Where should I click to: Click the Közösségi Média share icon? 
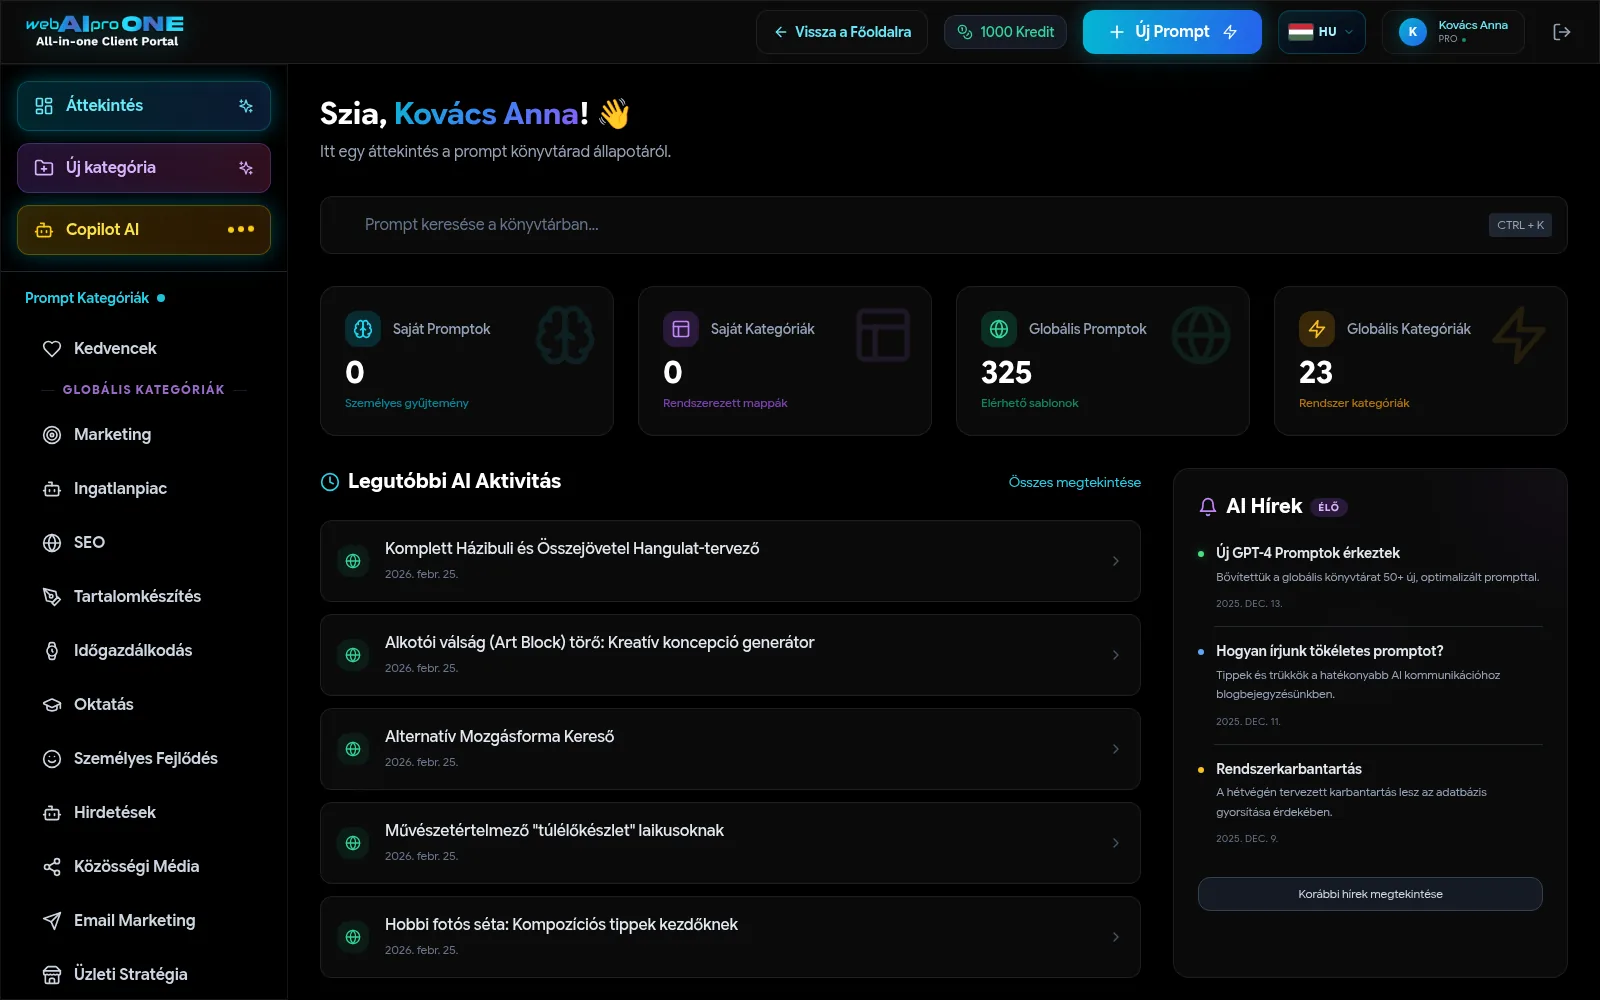(x=52, y=867)
